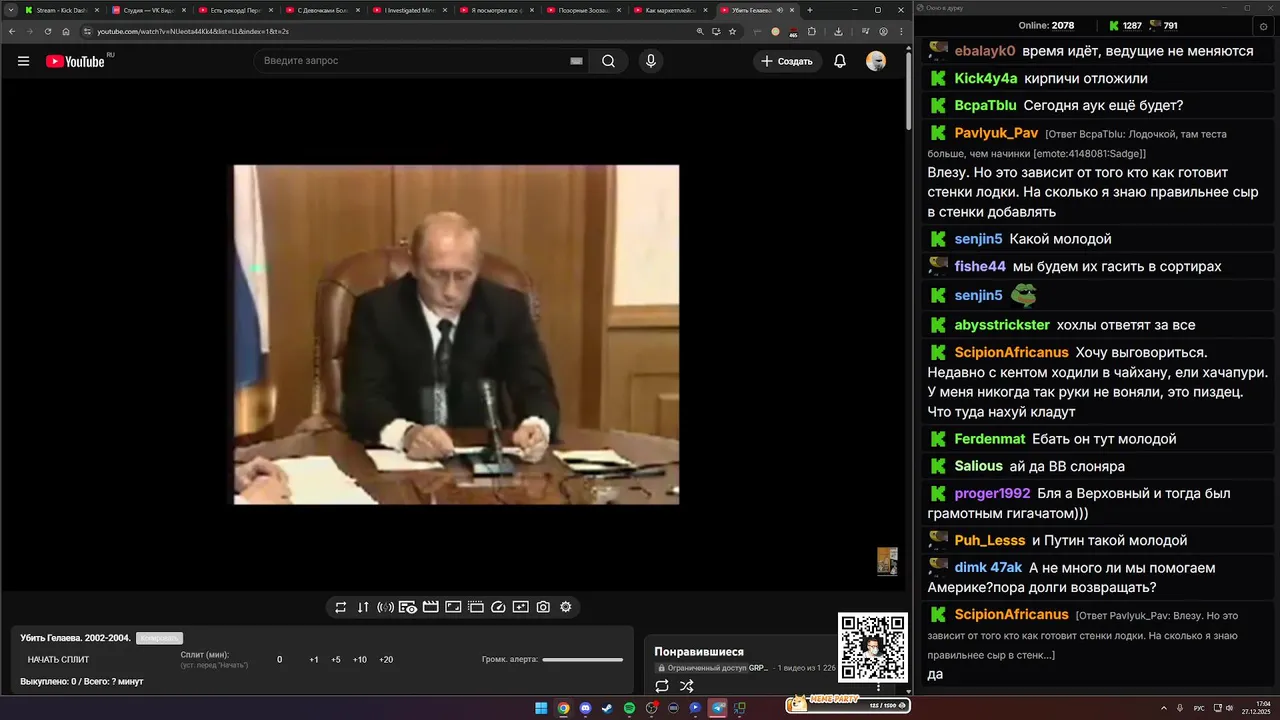1280x720 pixels.
Task: Add +5 minutes to split
Action: [x=336, y=660]
